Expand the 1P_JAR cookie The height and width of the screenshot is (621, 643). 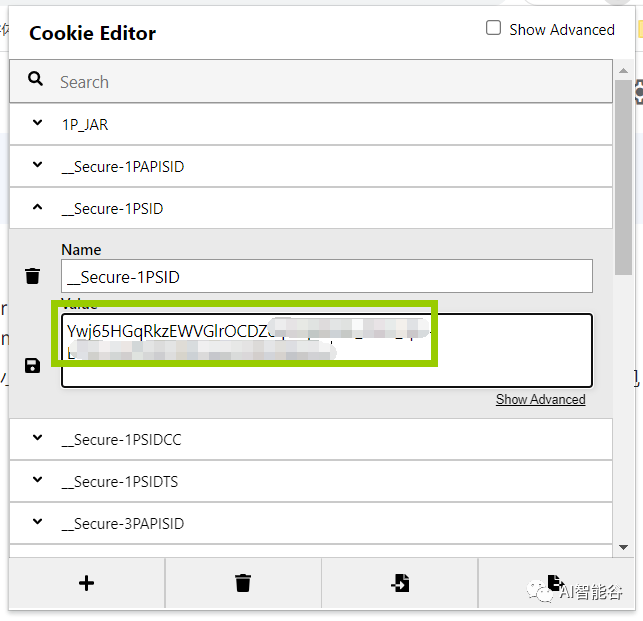point(38,124)
